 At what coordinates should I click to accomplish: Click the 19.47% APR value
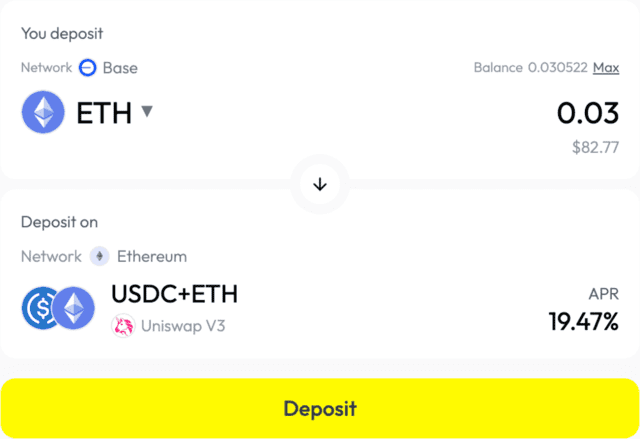pos(583,322)
